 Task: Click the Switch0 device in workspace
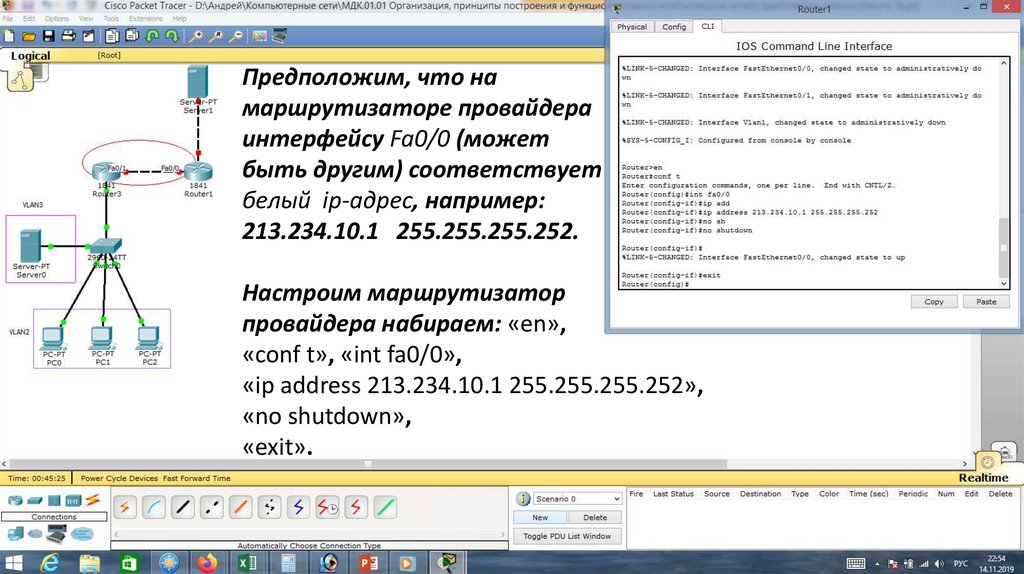[x=105, y=247]
